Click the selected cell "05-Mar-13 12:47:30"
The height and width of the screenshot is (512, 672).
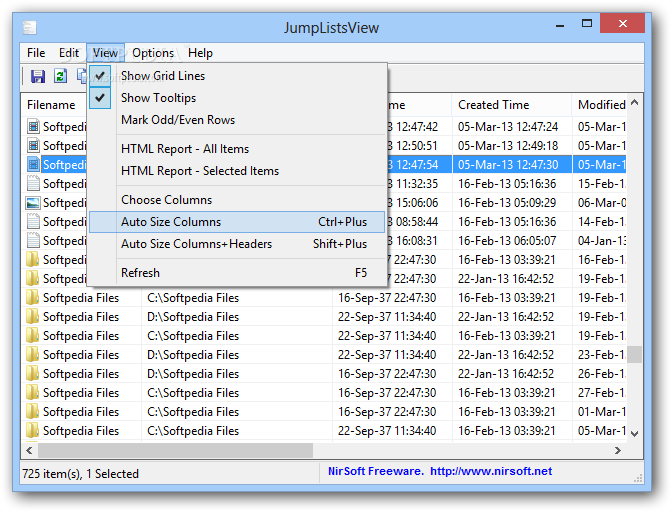tap(508, 165)
